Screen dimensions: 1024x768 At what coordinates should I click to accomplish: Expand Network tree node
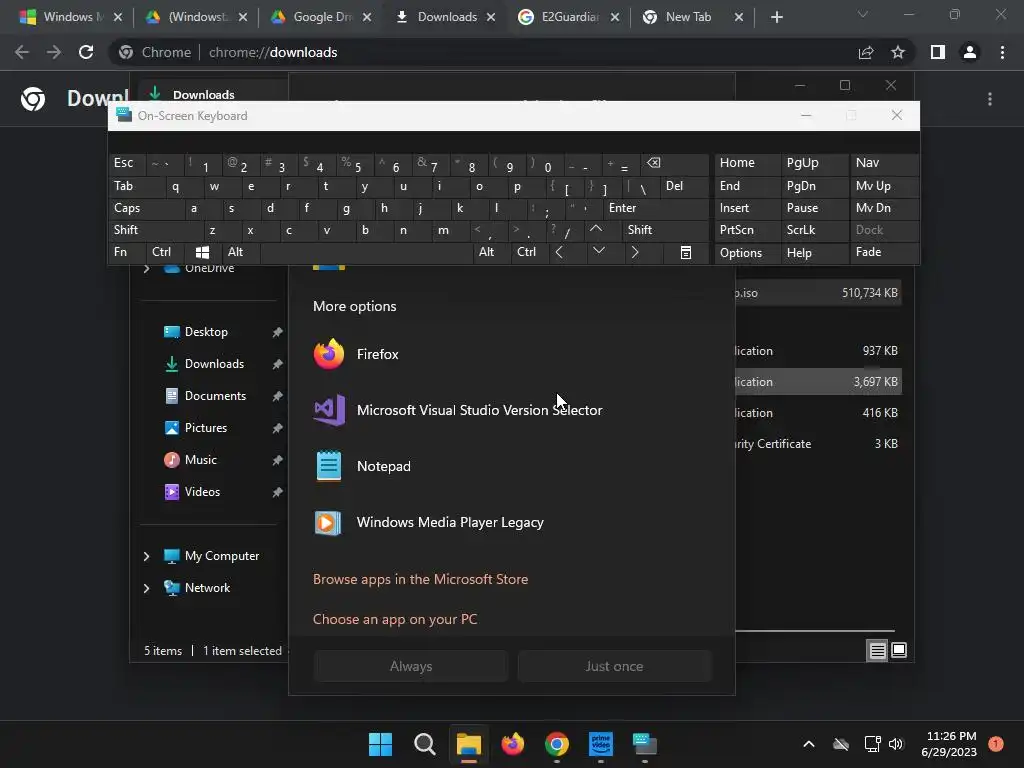pos(146,588)
